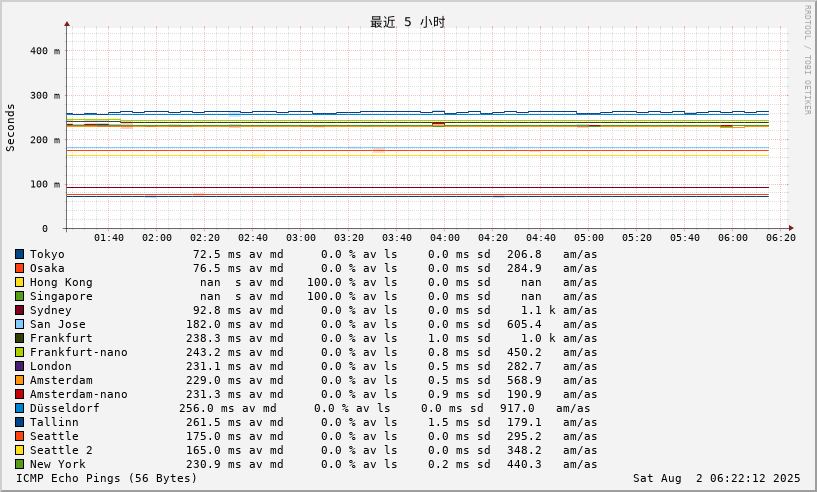
Task: Click the graph title 最近 5 小时
Action: [407, 22]
